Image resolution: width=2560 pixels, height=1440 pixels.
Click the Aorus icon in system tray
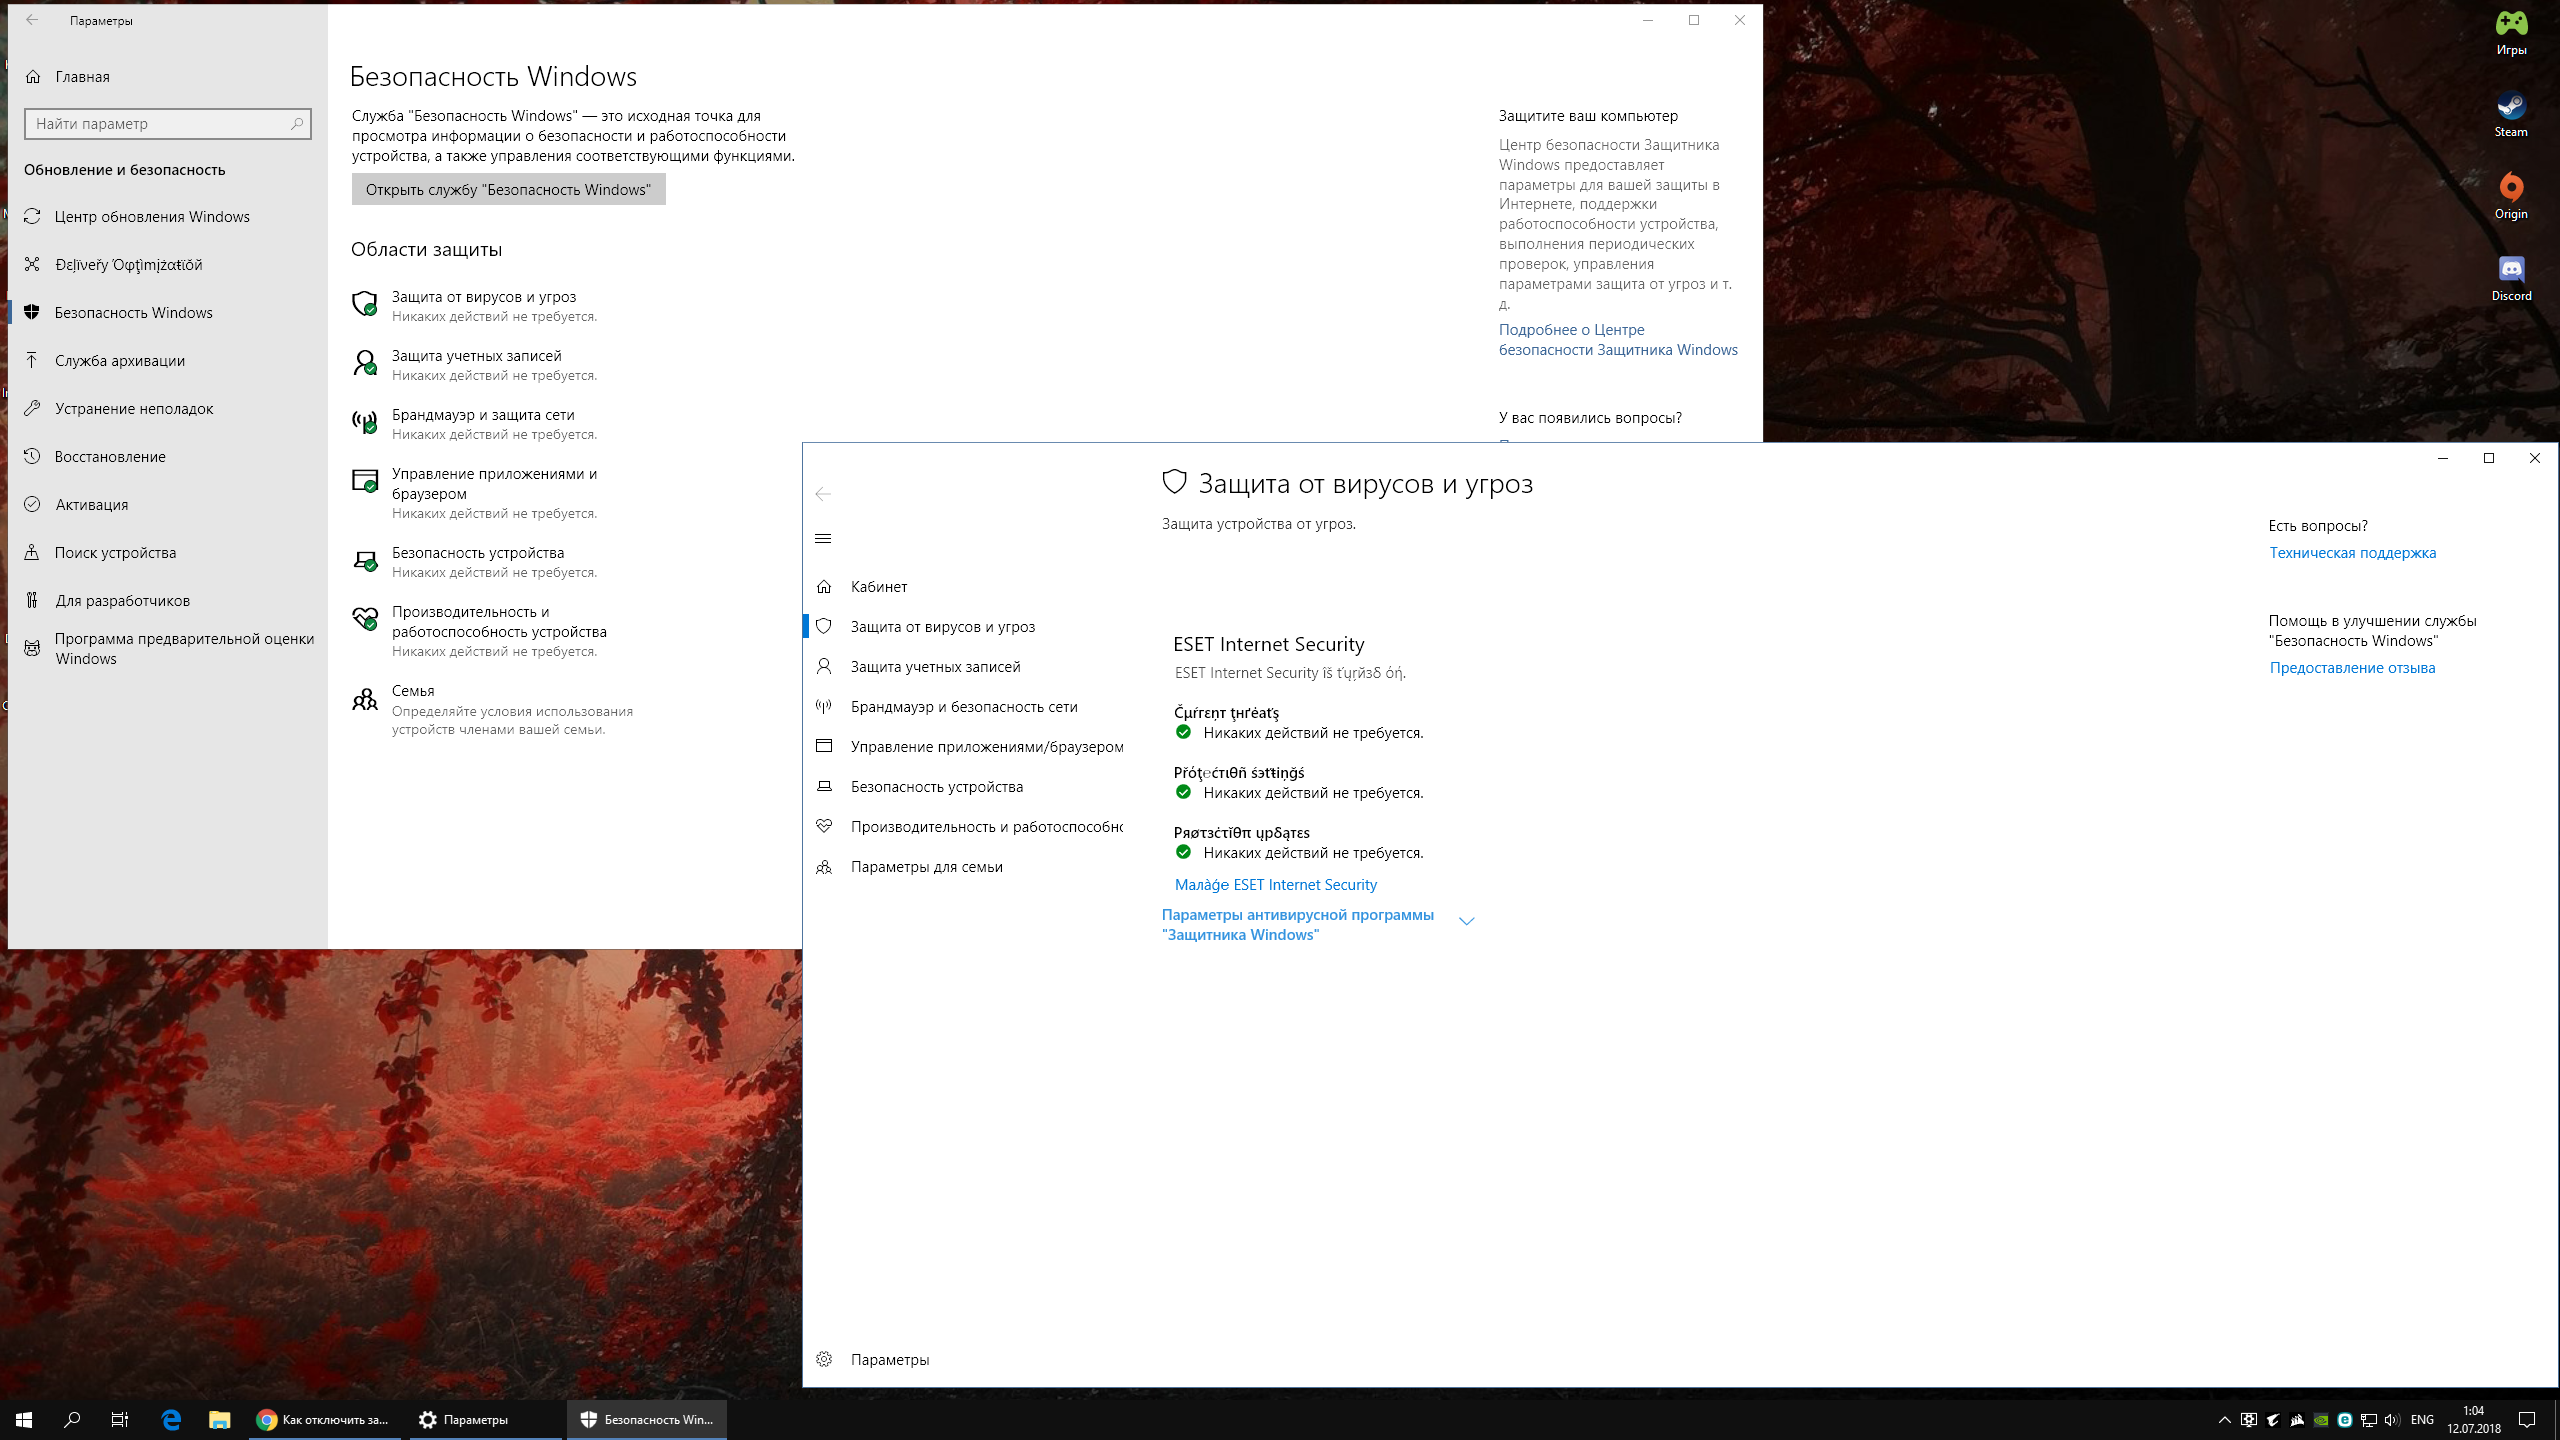(x=2273, y=1420)
